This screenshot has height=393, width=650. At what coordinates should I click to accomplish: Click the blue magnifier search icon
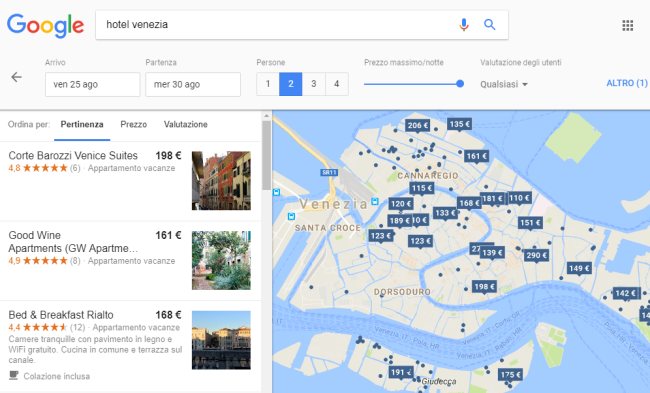pos(490,25)
